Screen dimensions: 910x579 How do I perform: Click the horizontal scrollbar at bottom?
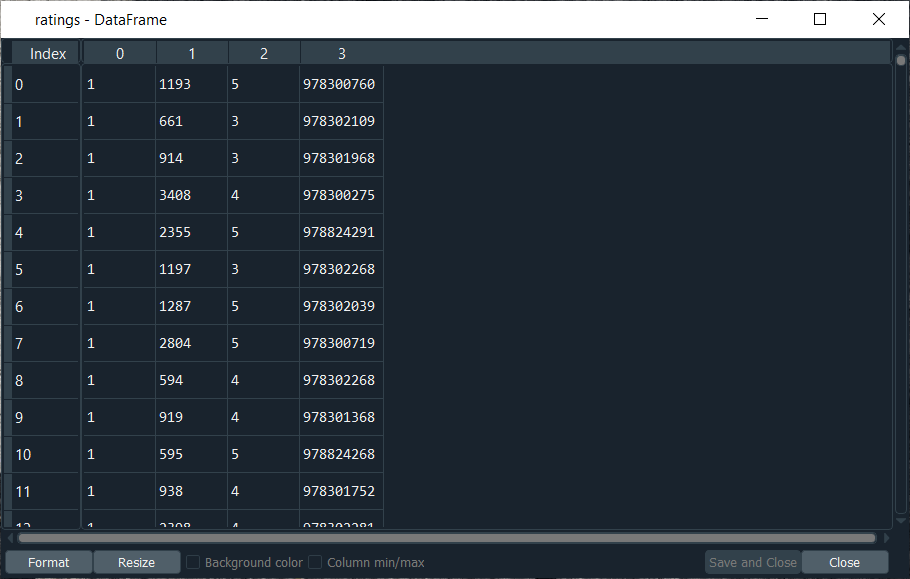tap(445, 538)
